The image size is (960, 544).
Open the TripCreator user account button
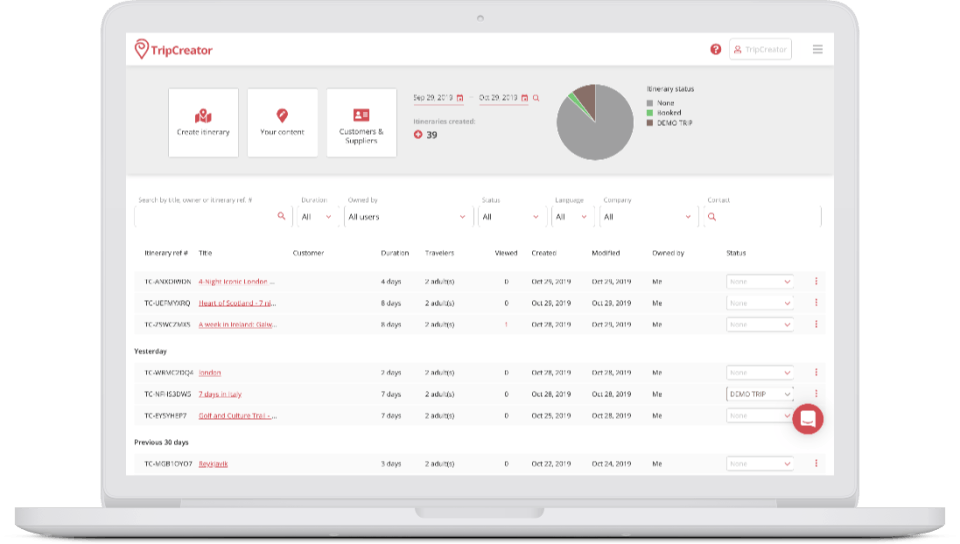pyautogui.click(x=760, y=50)
